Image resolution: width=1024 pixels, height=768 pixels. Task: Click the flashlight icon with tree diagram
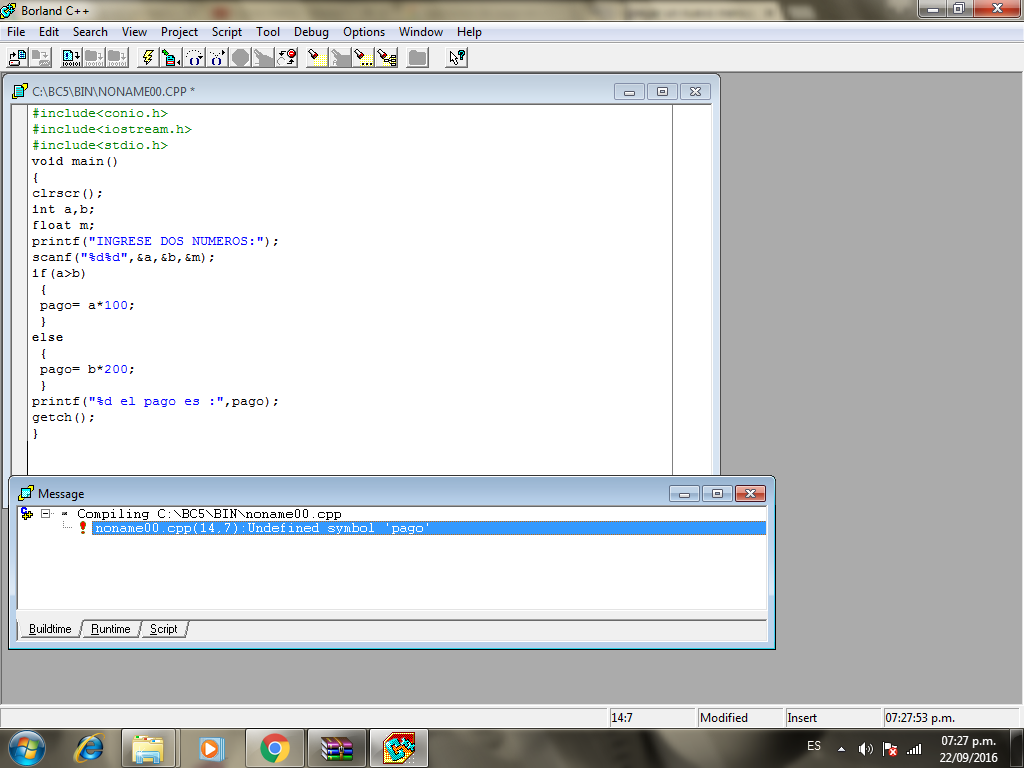(387, 57)
